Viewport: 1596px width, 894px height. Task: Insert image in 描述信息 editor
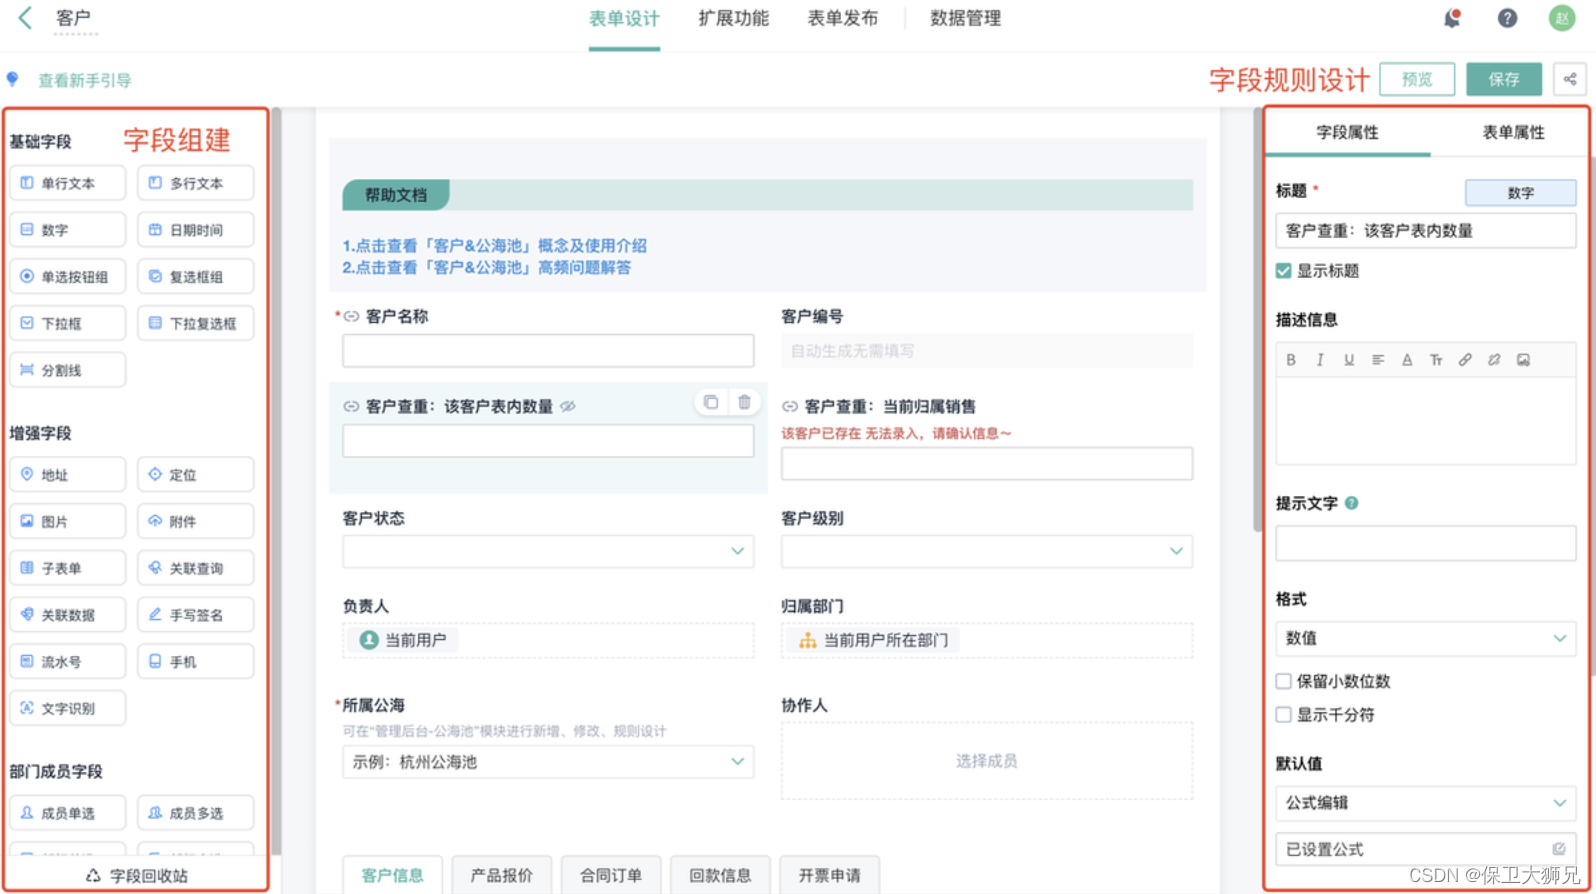tap(1523, 360)
